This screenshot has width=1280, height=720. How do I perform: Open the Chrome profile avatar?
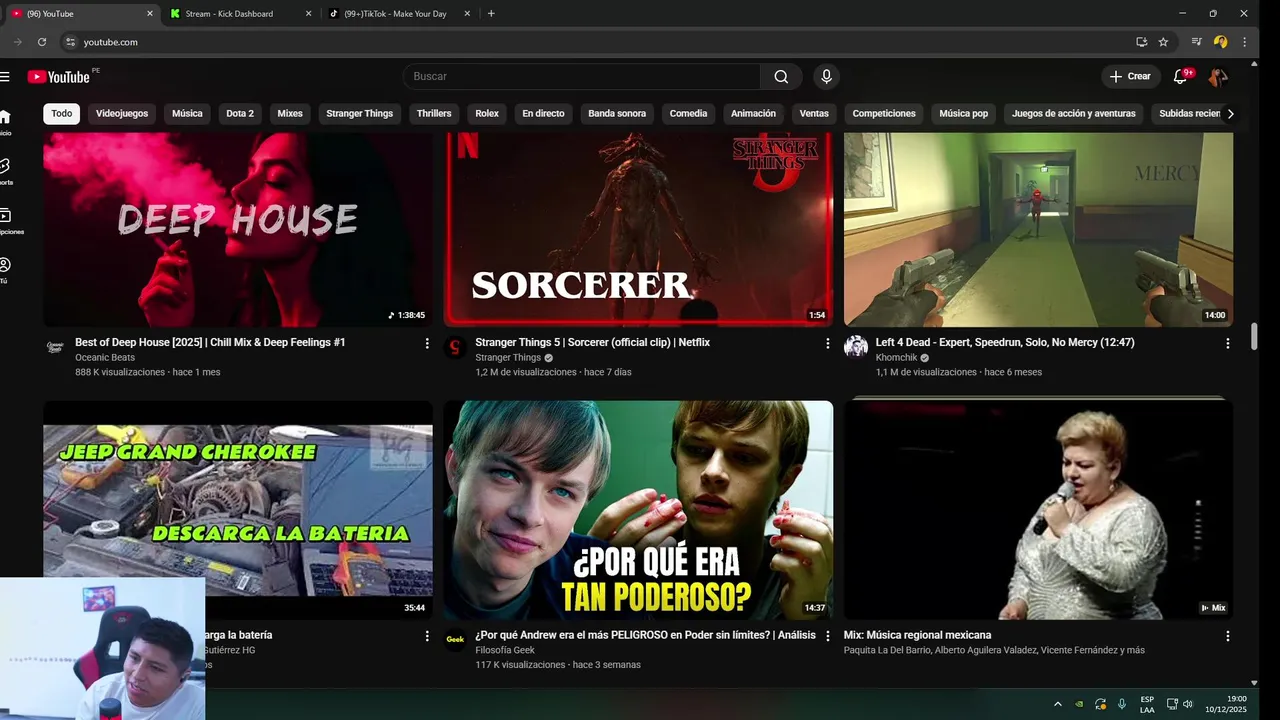click(x=1220, y=42)
